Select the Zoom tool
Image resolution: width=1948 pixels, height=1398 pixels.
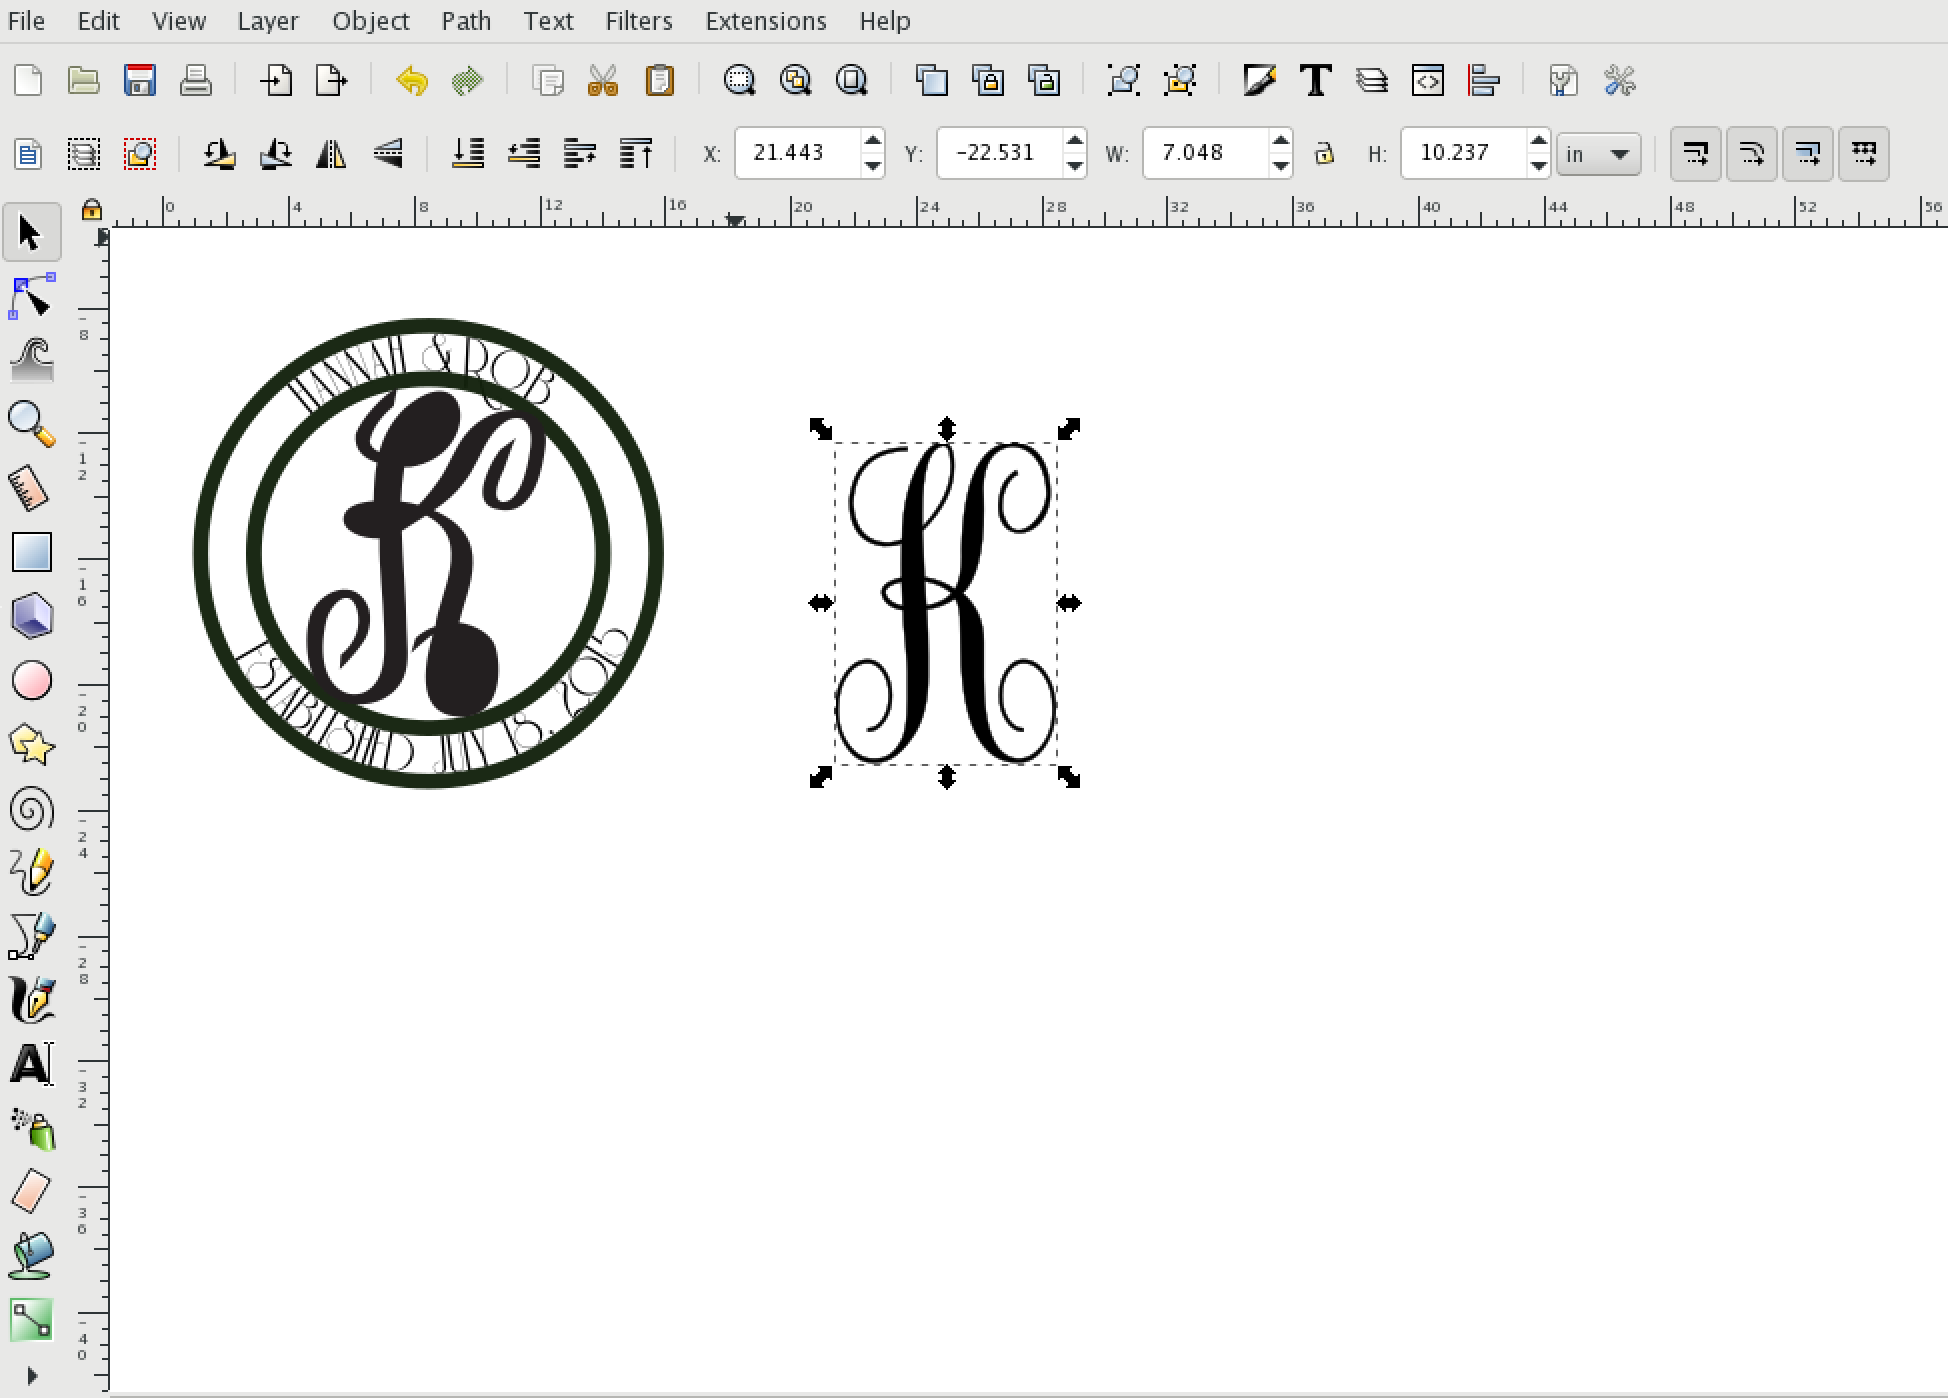click(31, 423)
